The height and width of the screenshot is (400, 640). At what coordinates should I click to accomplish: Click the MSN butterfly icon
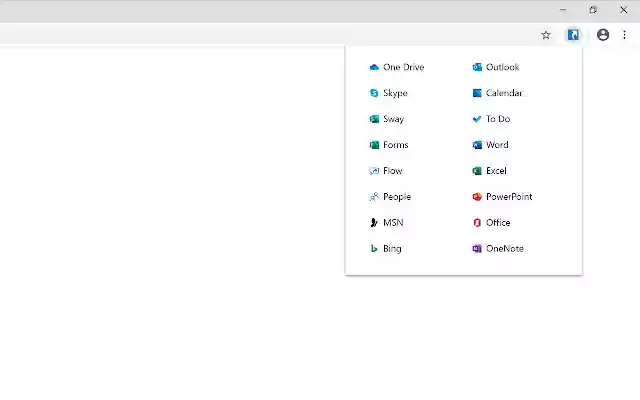click(x=374, y=223)
